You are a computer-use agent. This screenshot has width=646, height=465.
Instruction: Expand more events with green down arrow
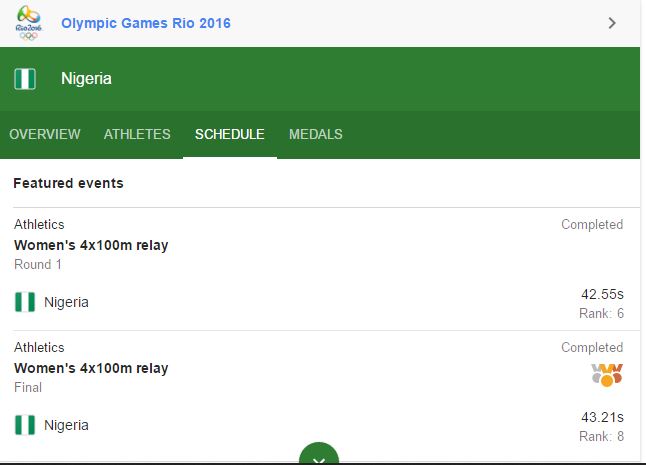pos(319,453)
